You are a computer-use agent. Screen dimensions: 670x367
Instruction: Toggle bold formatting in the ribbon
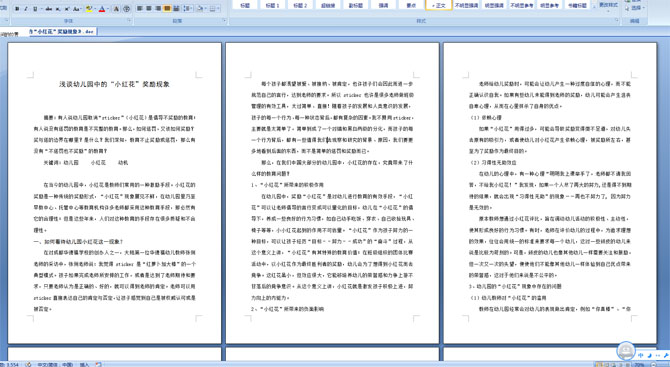pyautogui.click(x=17, y=9)
